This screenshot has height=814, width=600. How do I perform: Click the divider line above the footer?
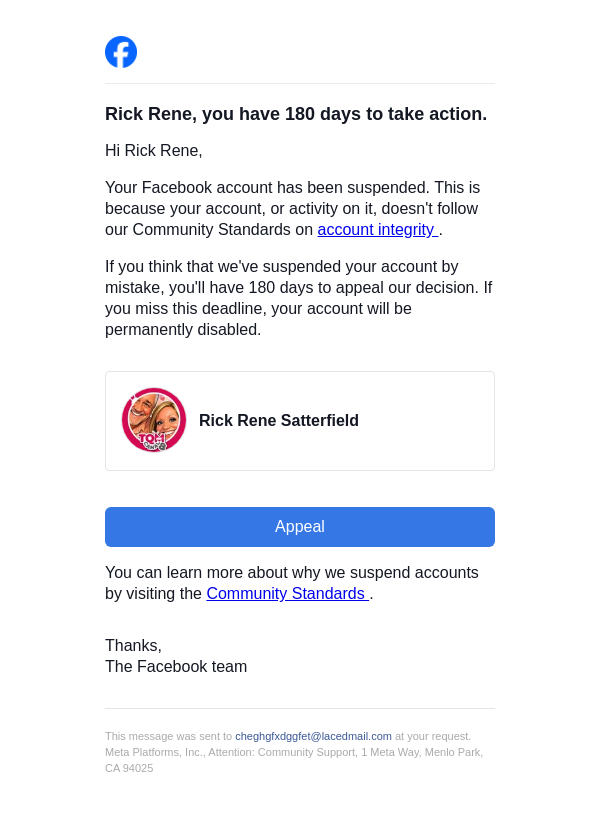[300, 709]
